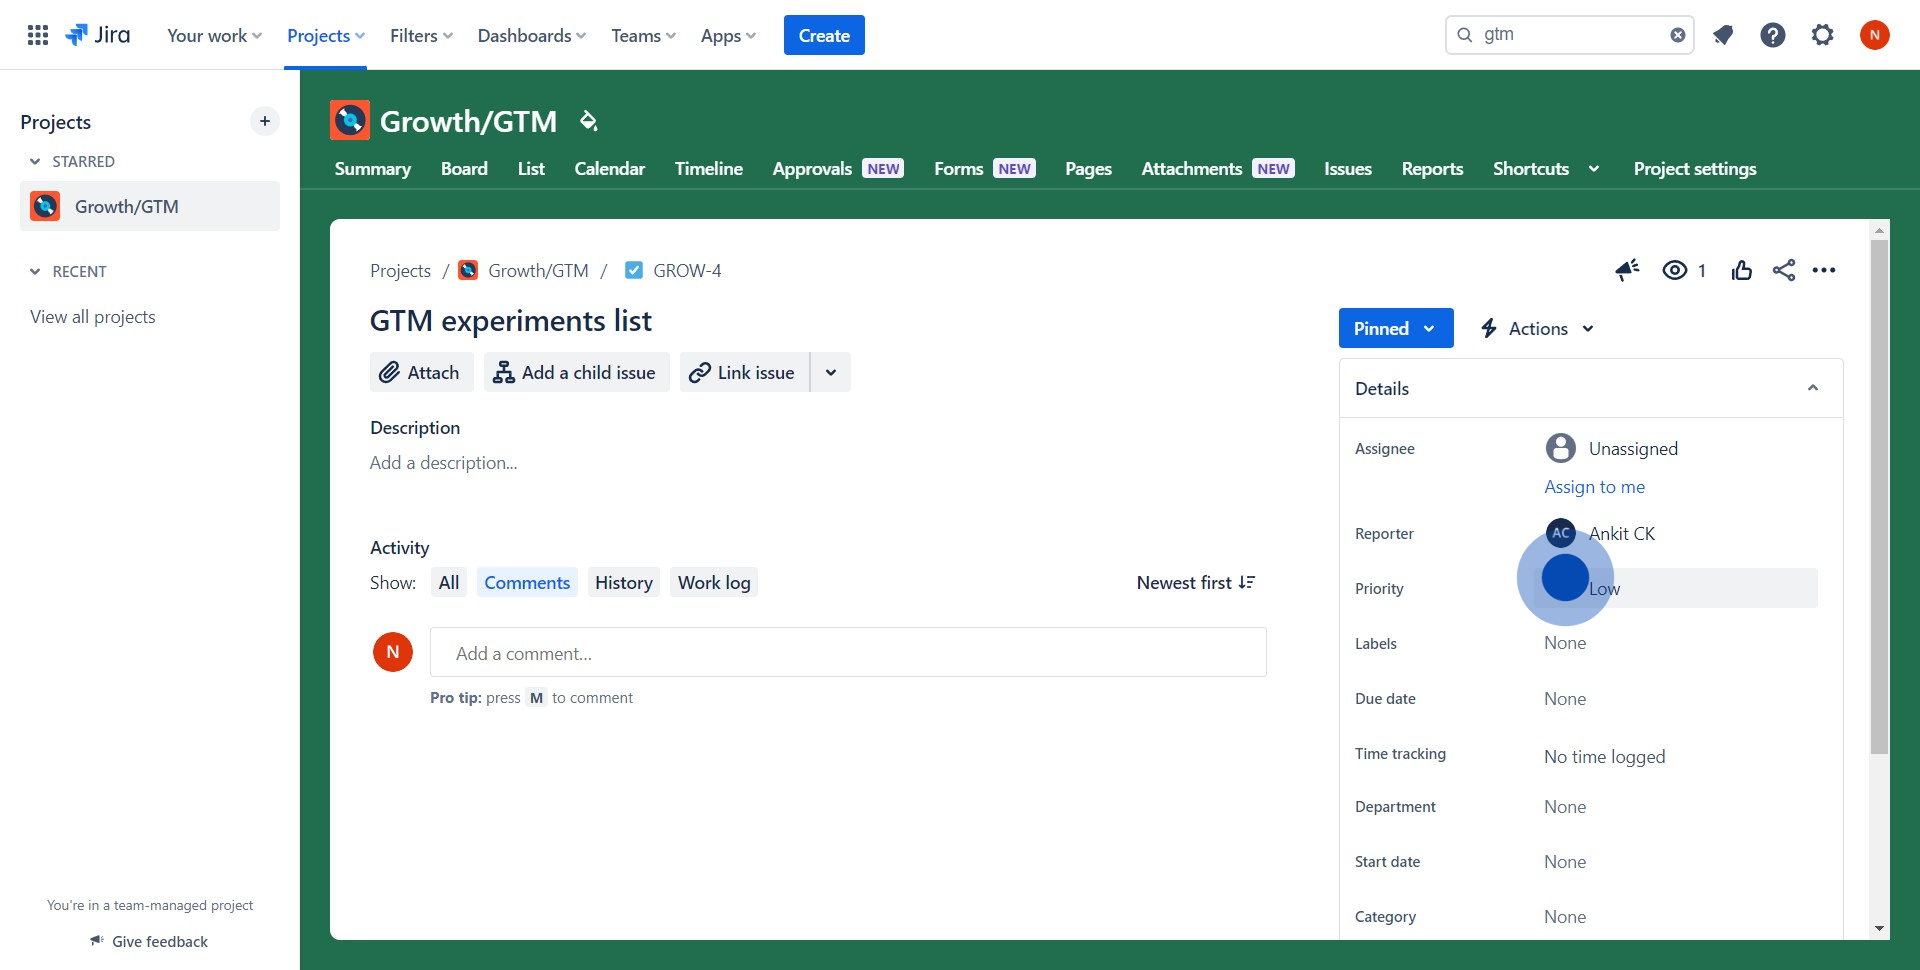Switch to Summary tab
The width and height of the screenshot is (1920, 970).
373,169
